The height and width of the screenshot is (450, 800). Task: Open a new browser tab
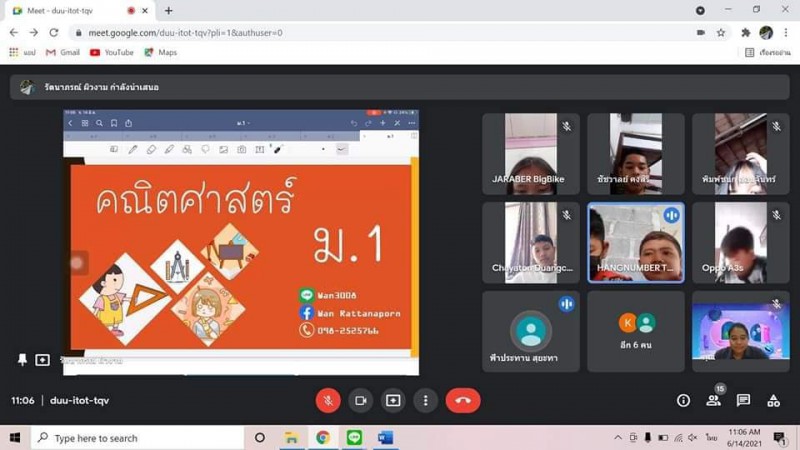click(x=168, y=10)
